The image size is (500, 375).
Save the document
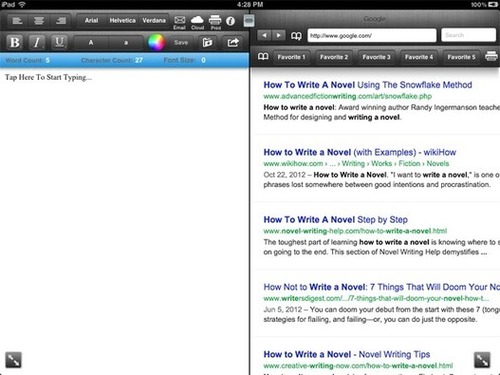click(181, 42)
